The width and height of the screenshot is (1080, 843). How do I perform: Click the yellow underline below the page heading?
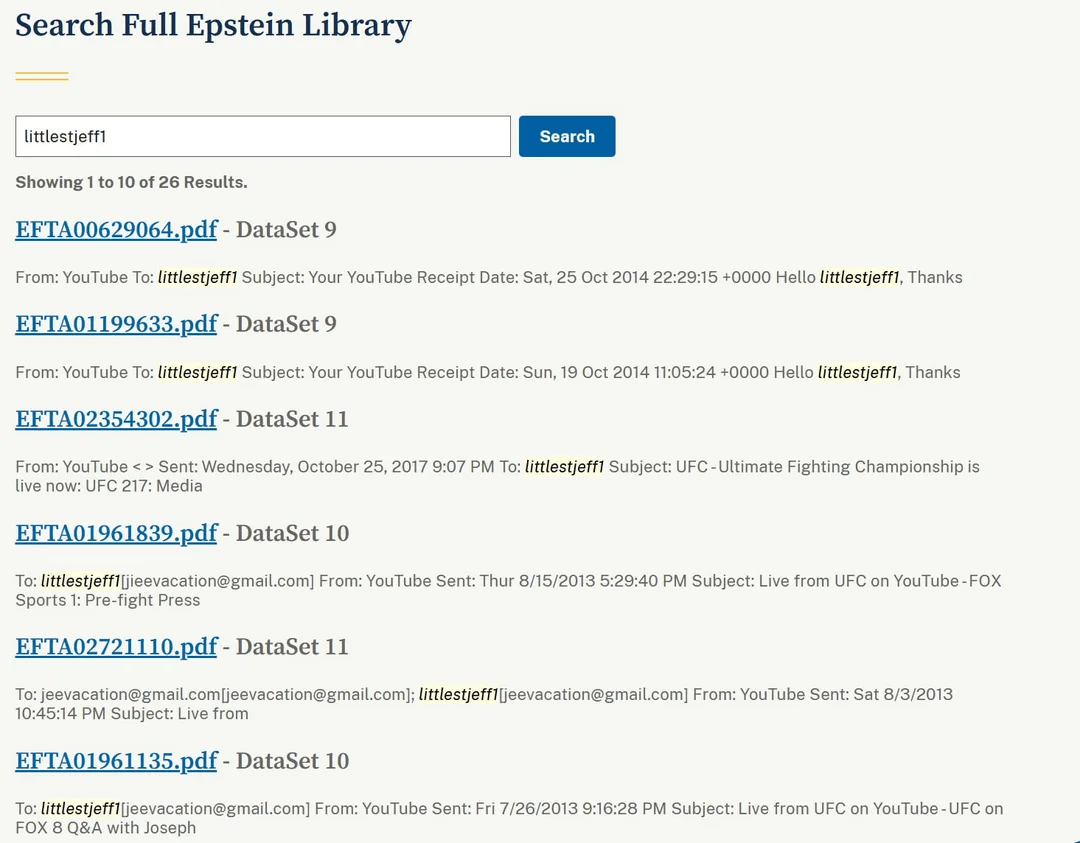click(x=42, y=76)
